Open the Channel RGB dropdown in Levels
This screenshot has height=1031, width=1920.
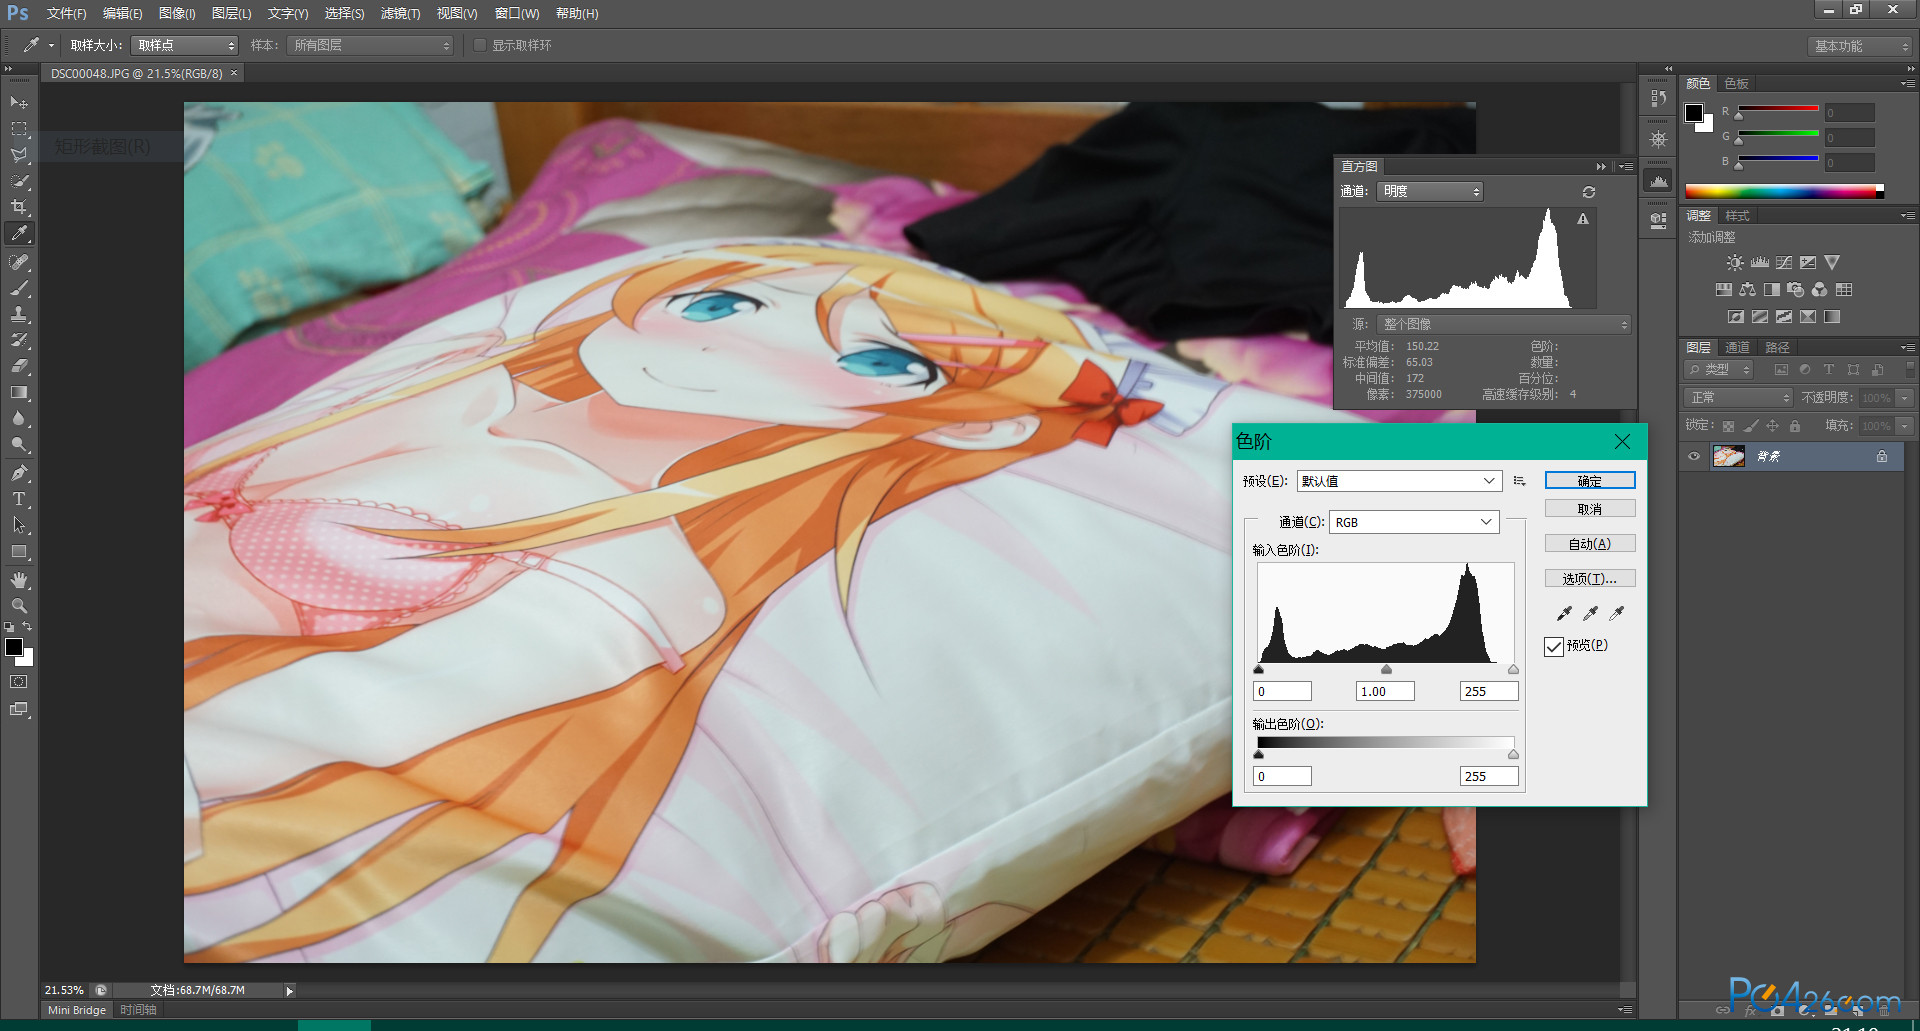click(x=1414, y=522)
